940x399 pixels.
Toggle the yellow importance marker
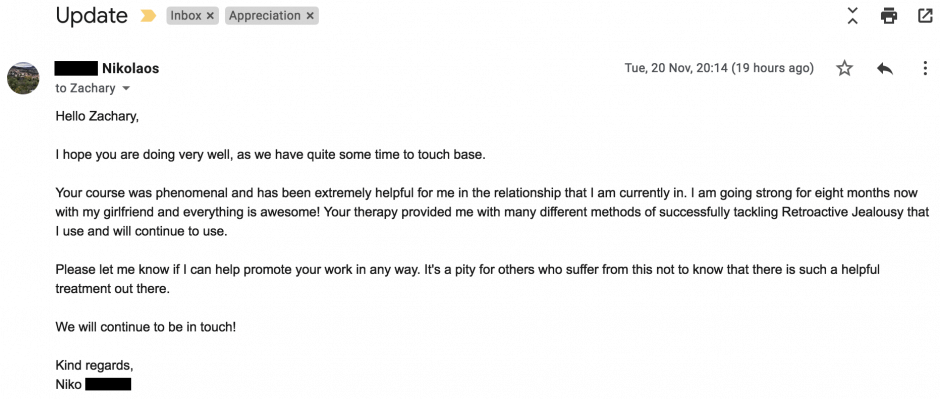(x=148, y=16)
